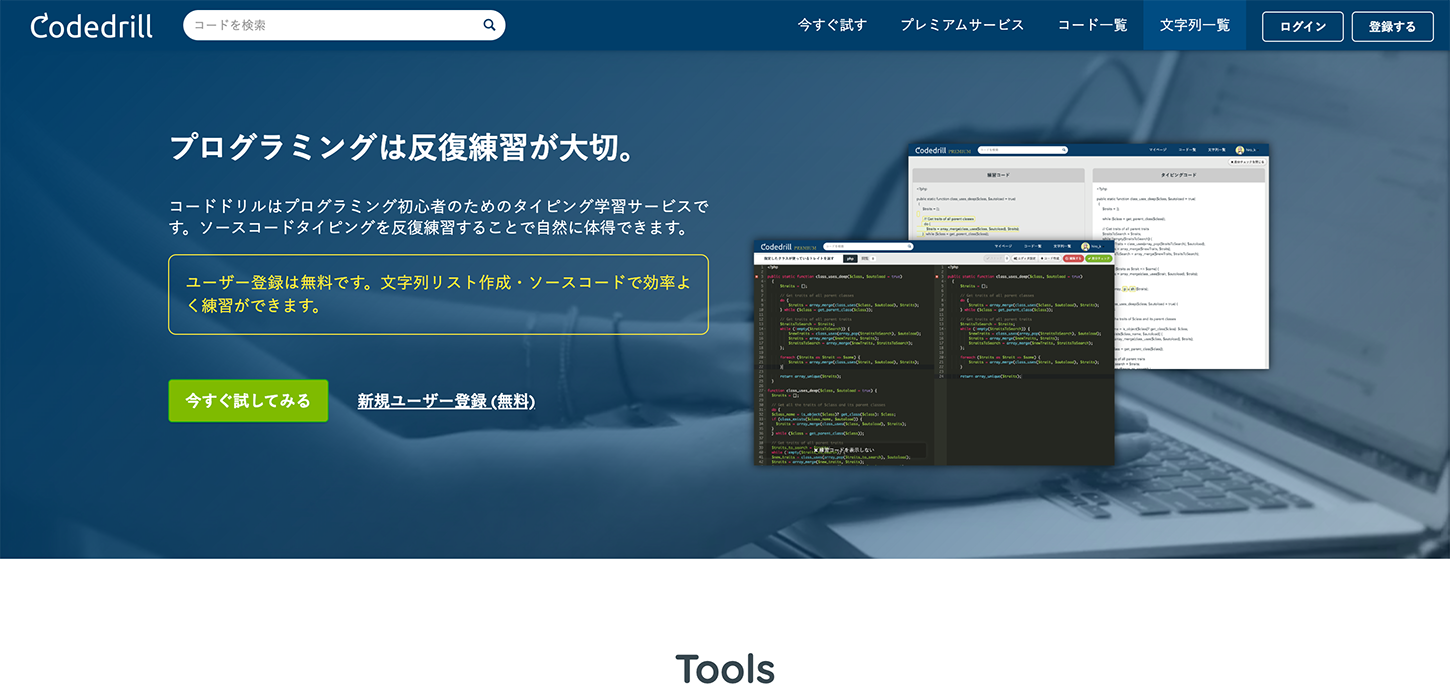
Task: Click the green button in the dark screenshot toolbar
Action: click(x=1100, y=258)
